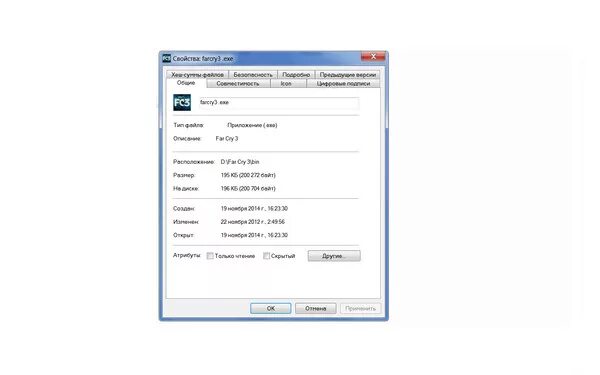Click the Размер label
This screenshot has height=375, width=600.
tap(184, 175)
